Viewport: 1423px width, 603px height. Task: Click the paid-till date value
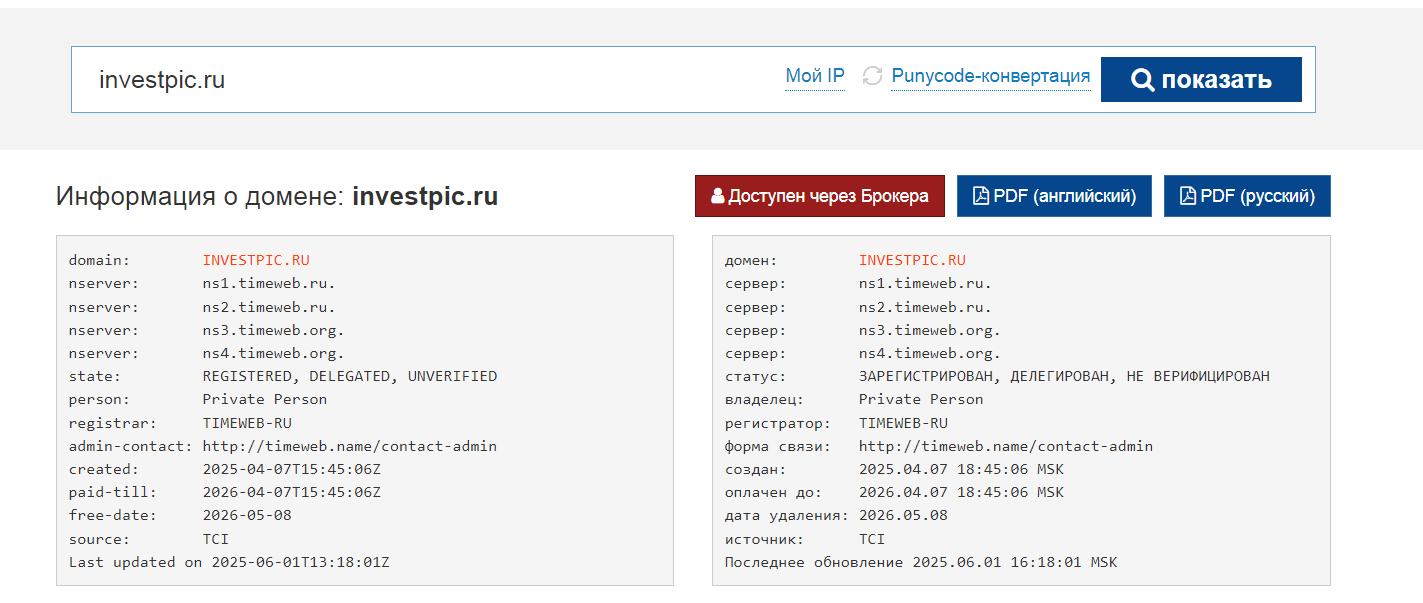pos(291,492)
